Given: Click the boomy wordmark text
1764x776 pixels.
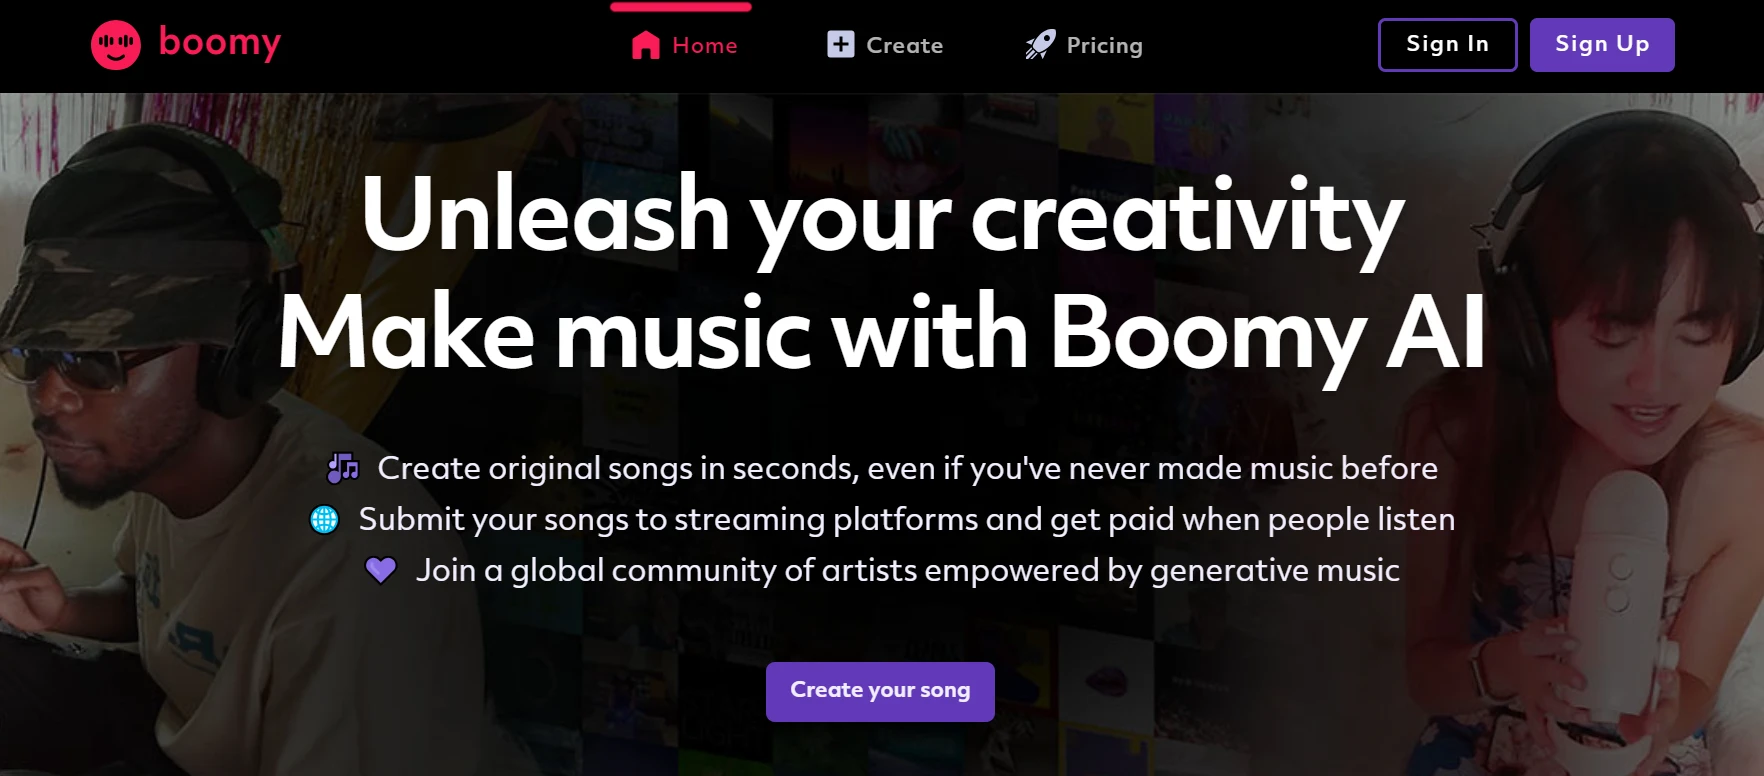Looking at the screenshot, I should [220, 42].
